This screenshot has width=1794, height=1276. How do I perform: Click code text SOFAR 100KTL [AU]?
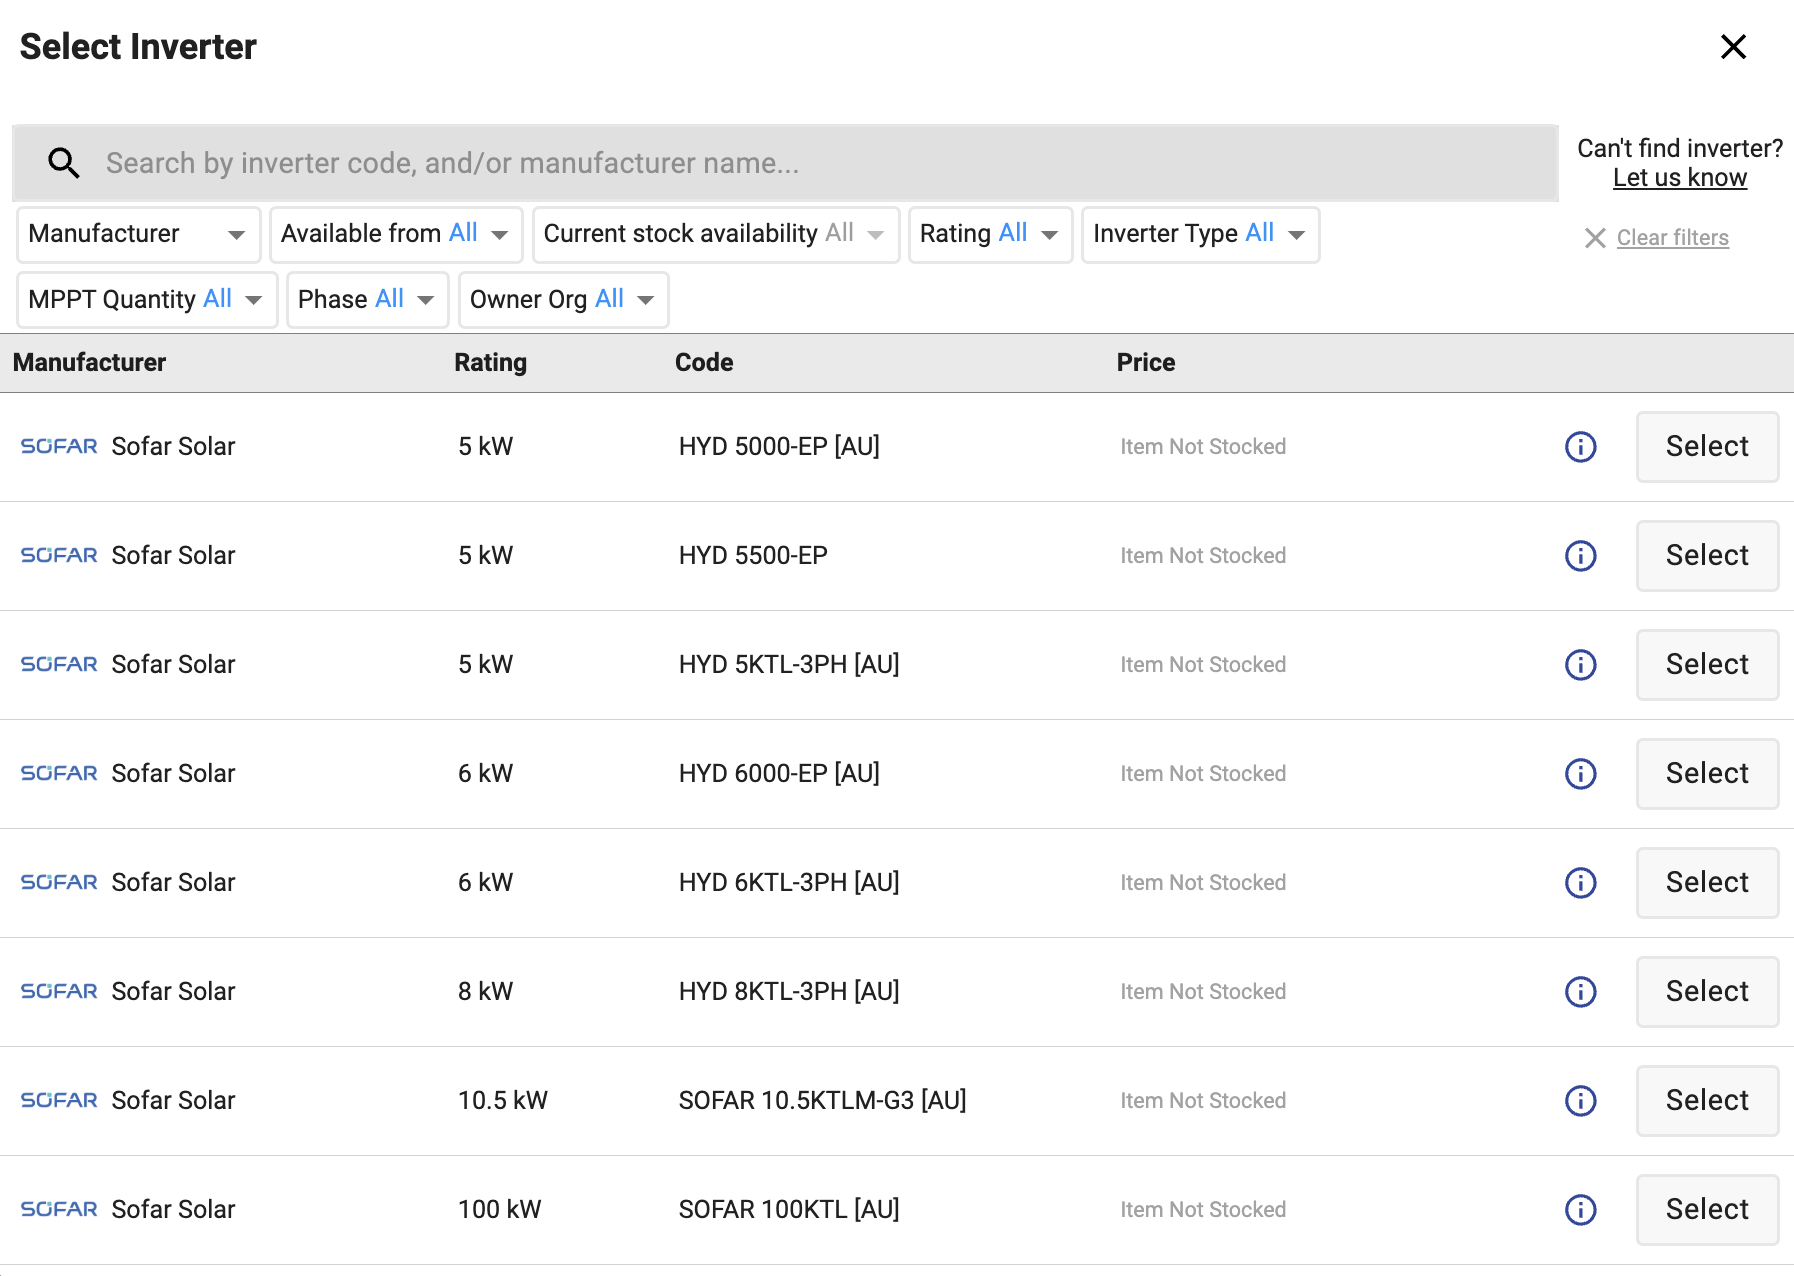789,1210
